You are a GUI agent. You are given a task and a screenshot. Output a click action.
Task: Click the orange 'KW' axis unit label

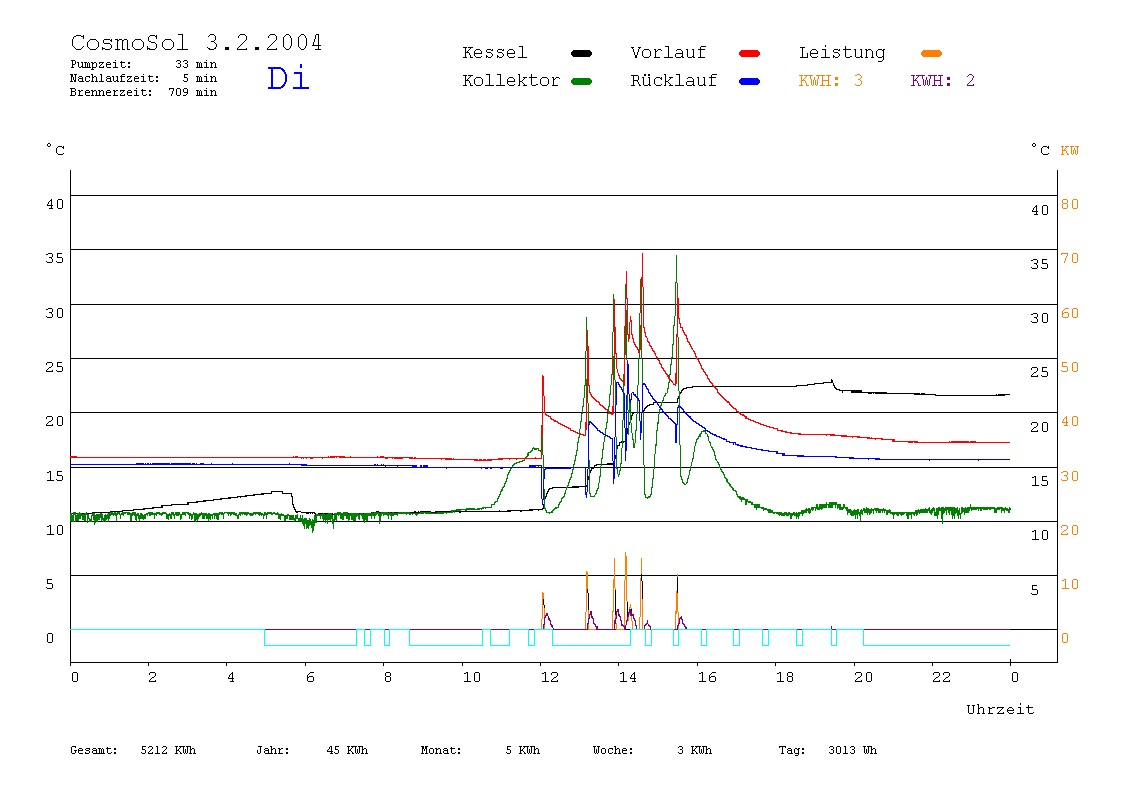(1070, 151)
